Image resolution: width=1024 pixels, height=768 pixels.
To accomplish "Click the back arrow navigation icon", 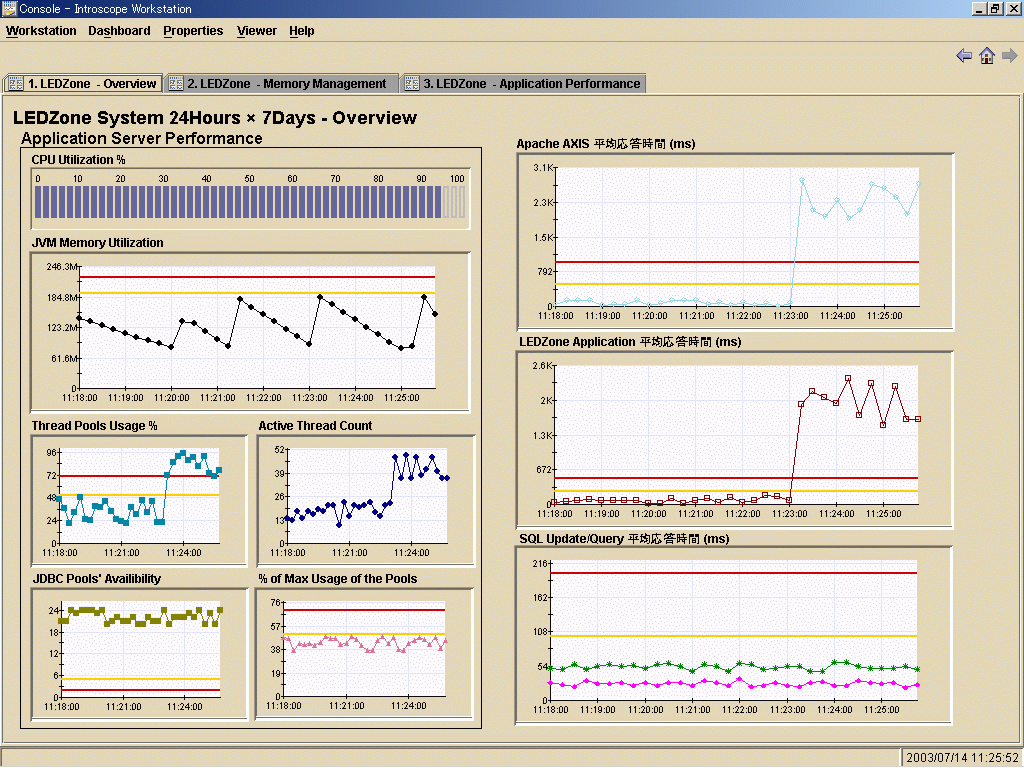I will pyautogui.click(x=963, y=56).
